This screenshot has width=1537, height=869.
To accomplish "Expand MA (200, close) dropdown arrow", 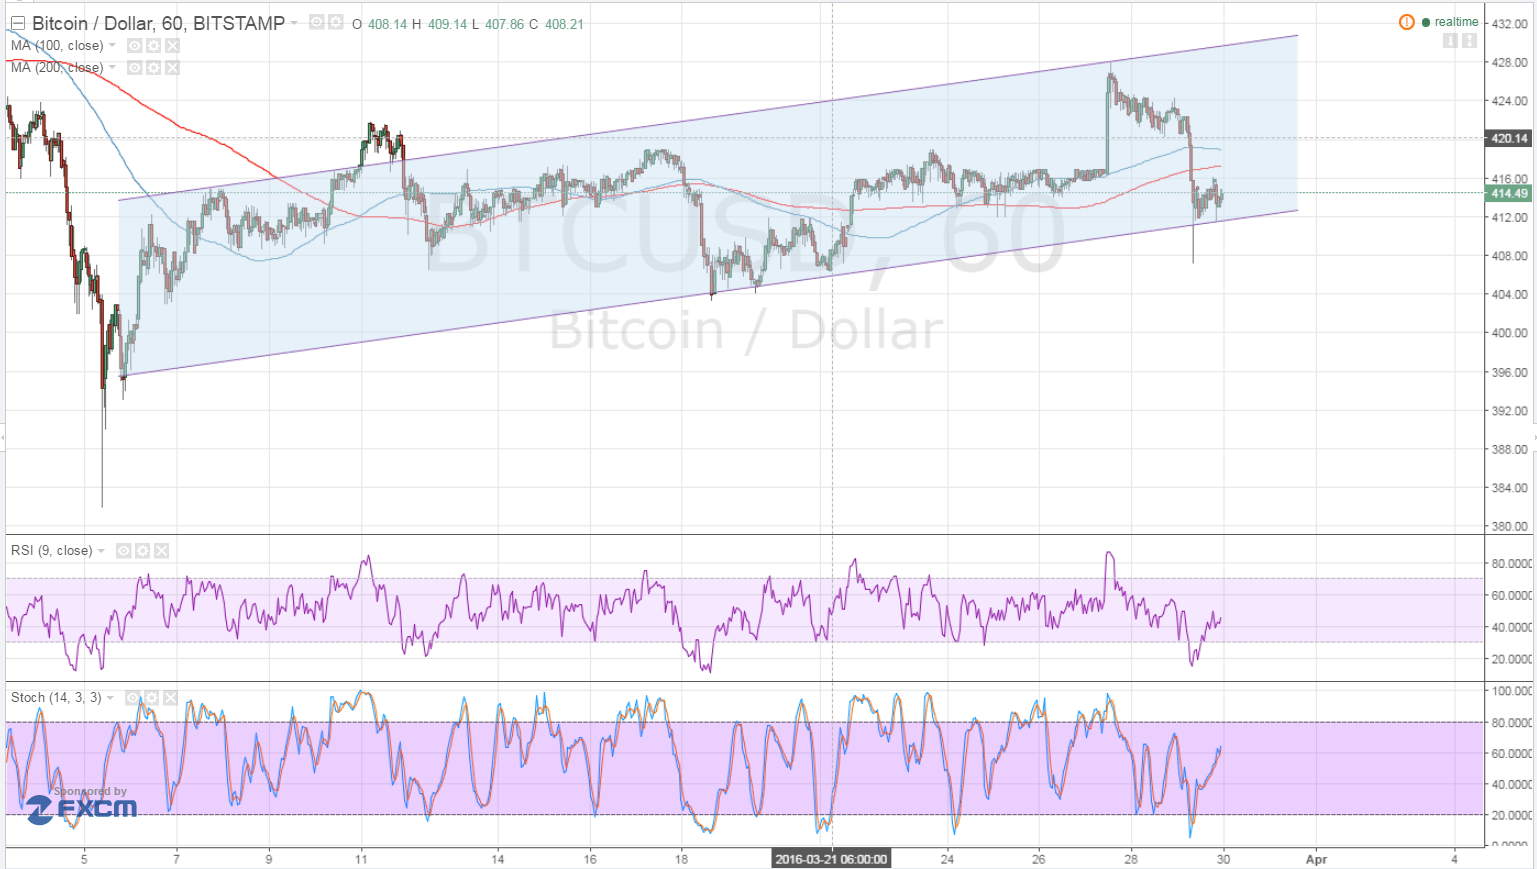I will pyautogui.click(x=112, y=67).
